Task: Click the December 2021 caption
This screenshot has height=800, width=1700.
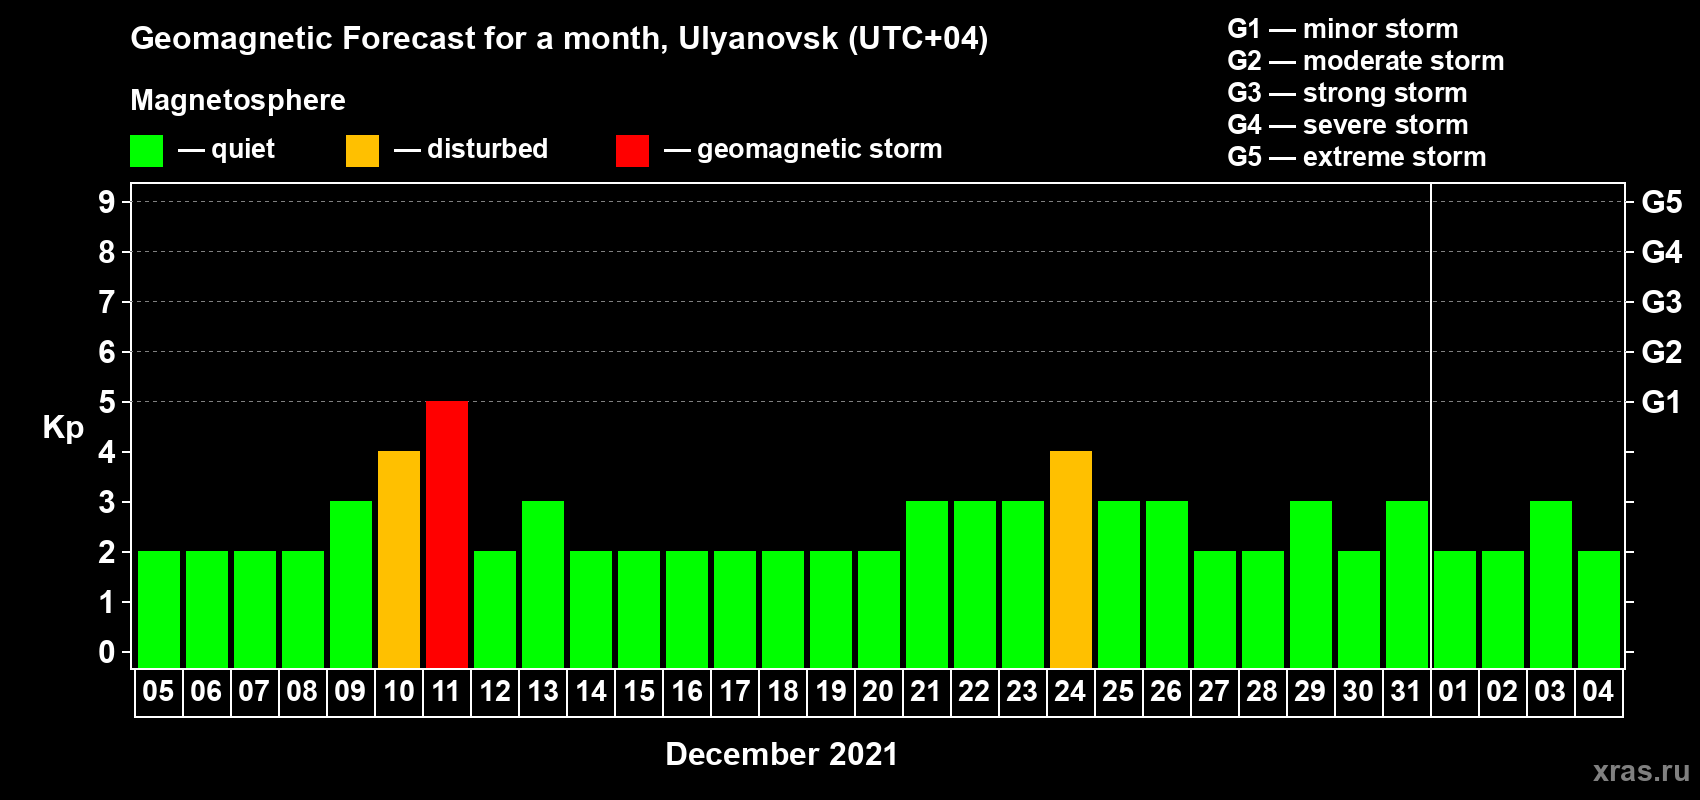Action: (782, 754)
